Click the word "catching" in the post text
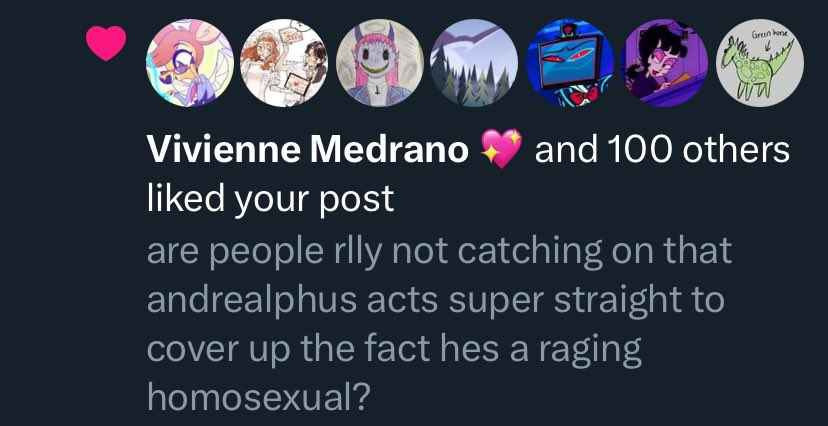 [x=529, y=251]
